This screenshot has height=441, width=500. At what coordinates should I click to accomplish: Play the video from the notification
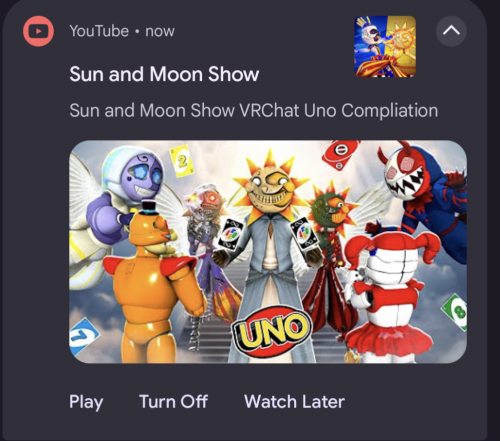[86, 402]
